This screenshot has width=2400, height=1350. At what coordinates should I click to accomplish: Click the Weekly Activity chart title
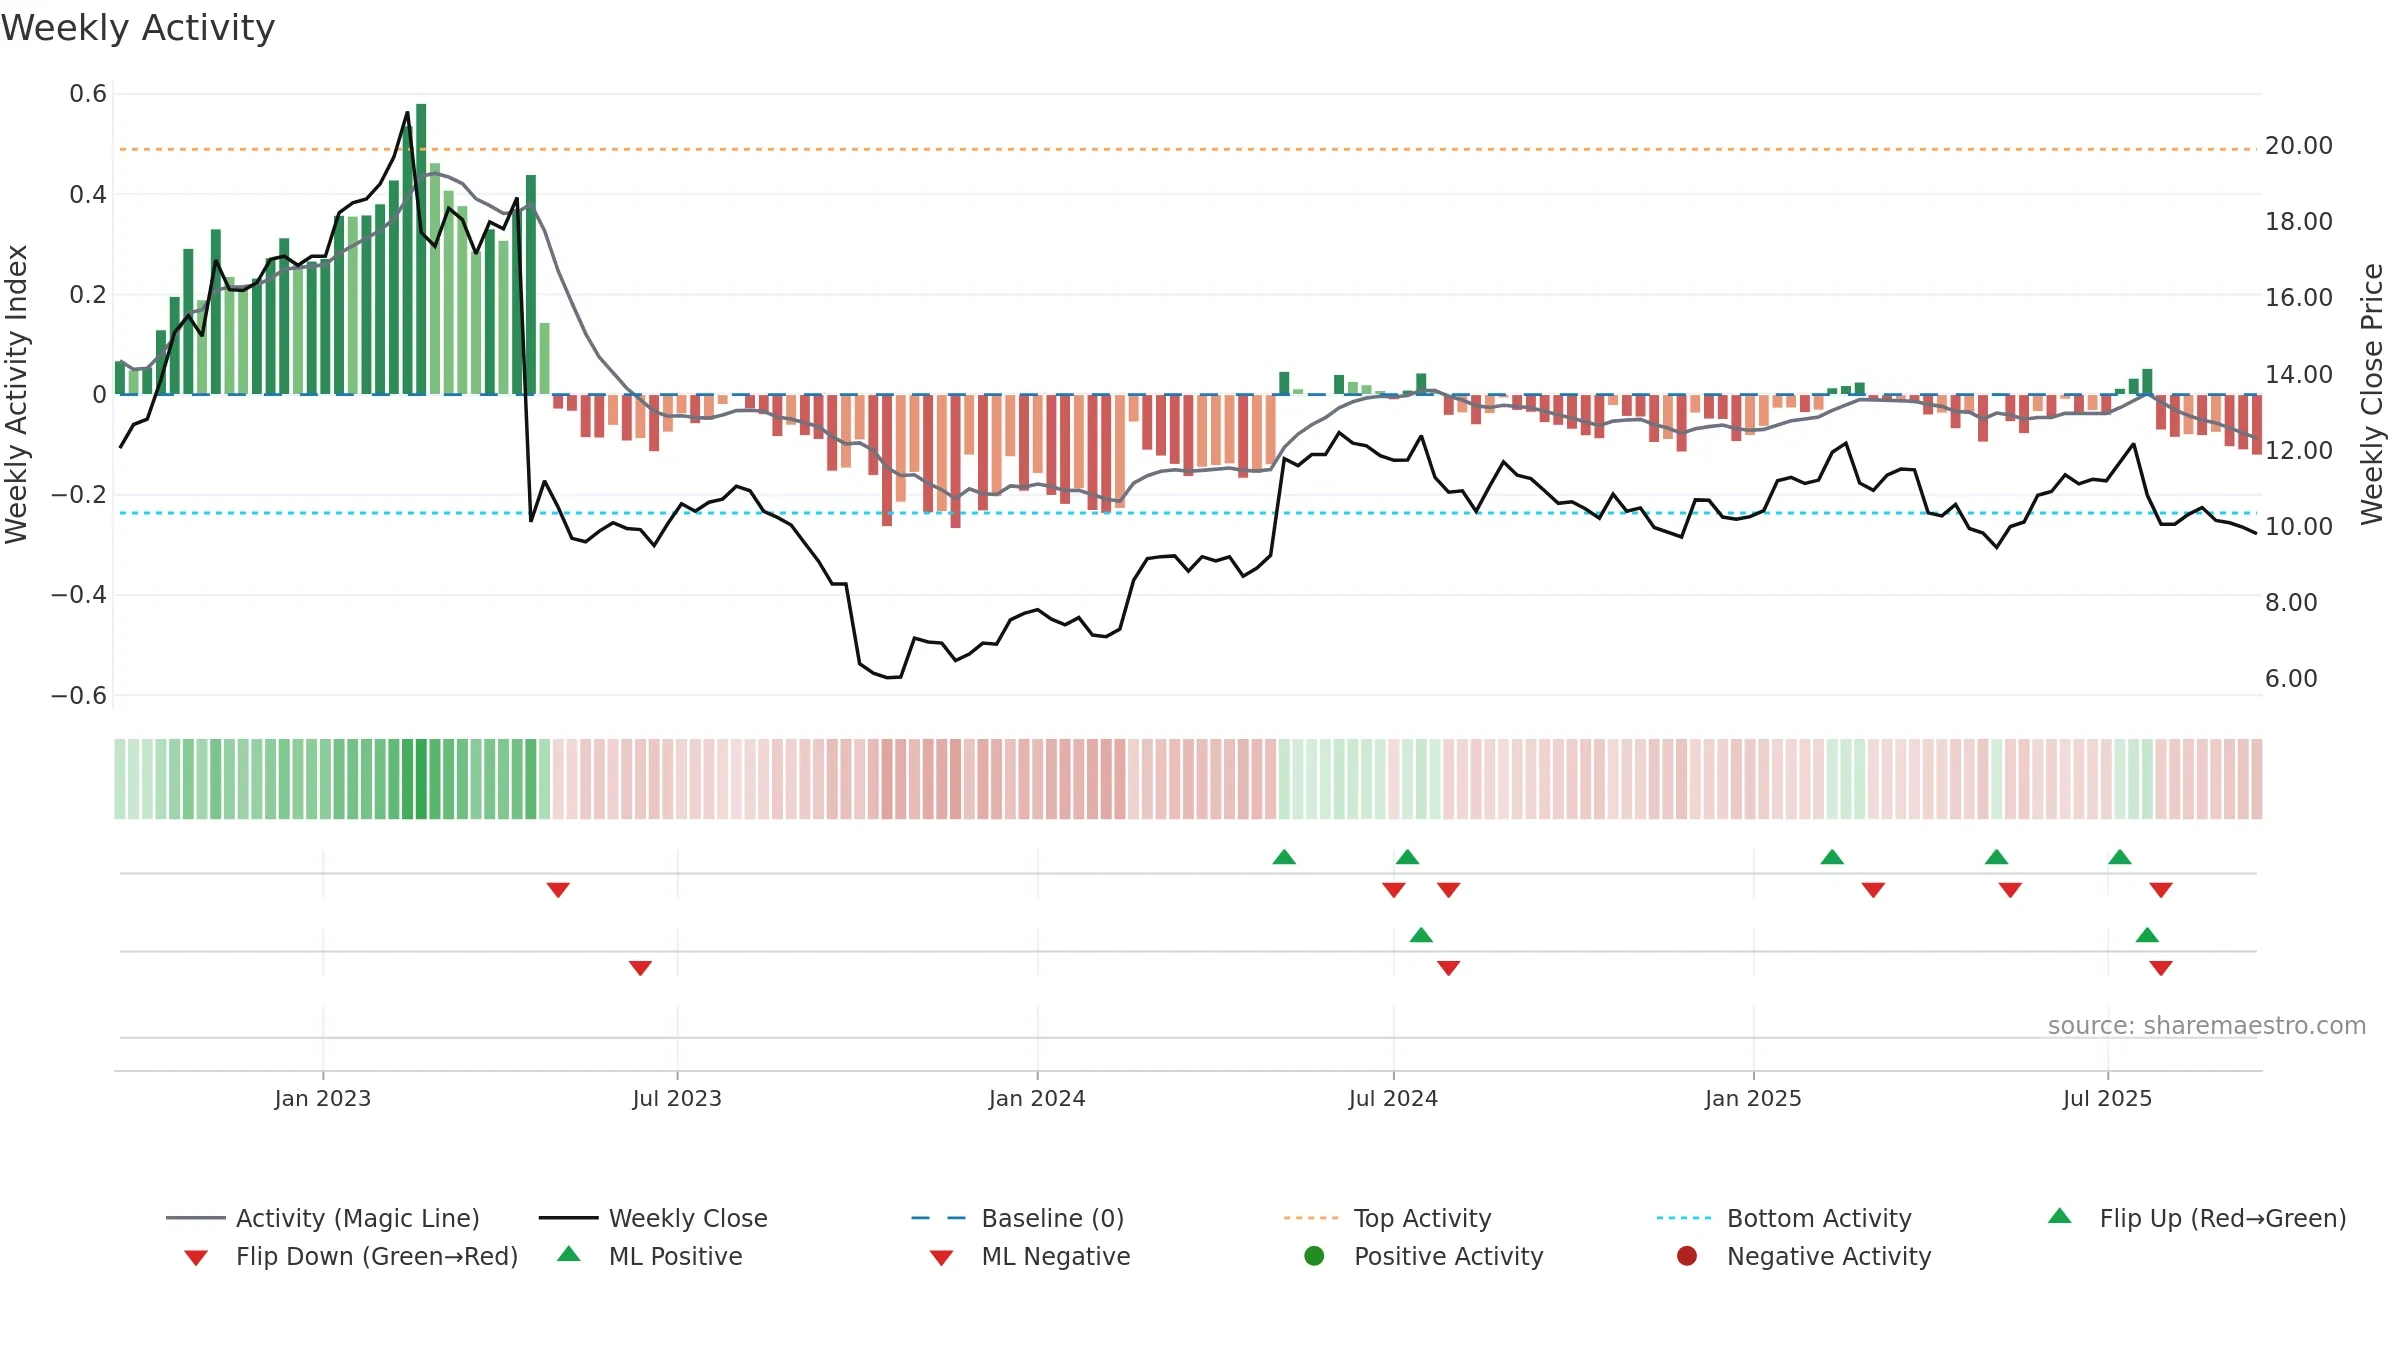click(138, 28)
